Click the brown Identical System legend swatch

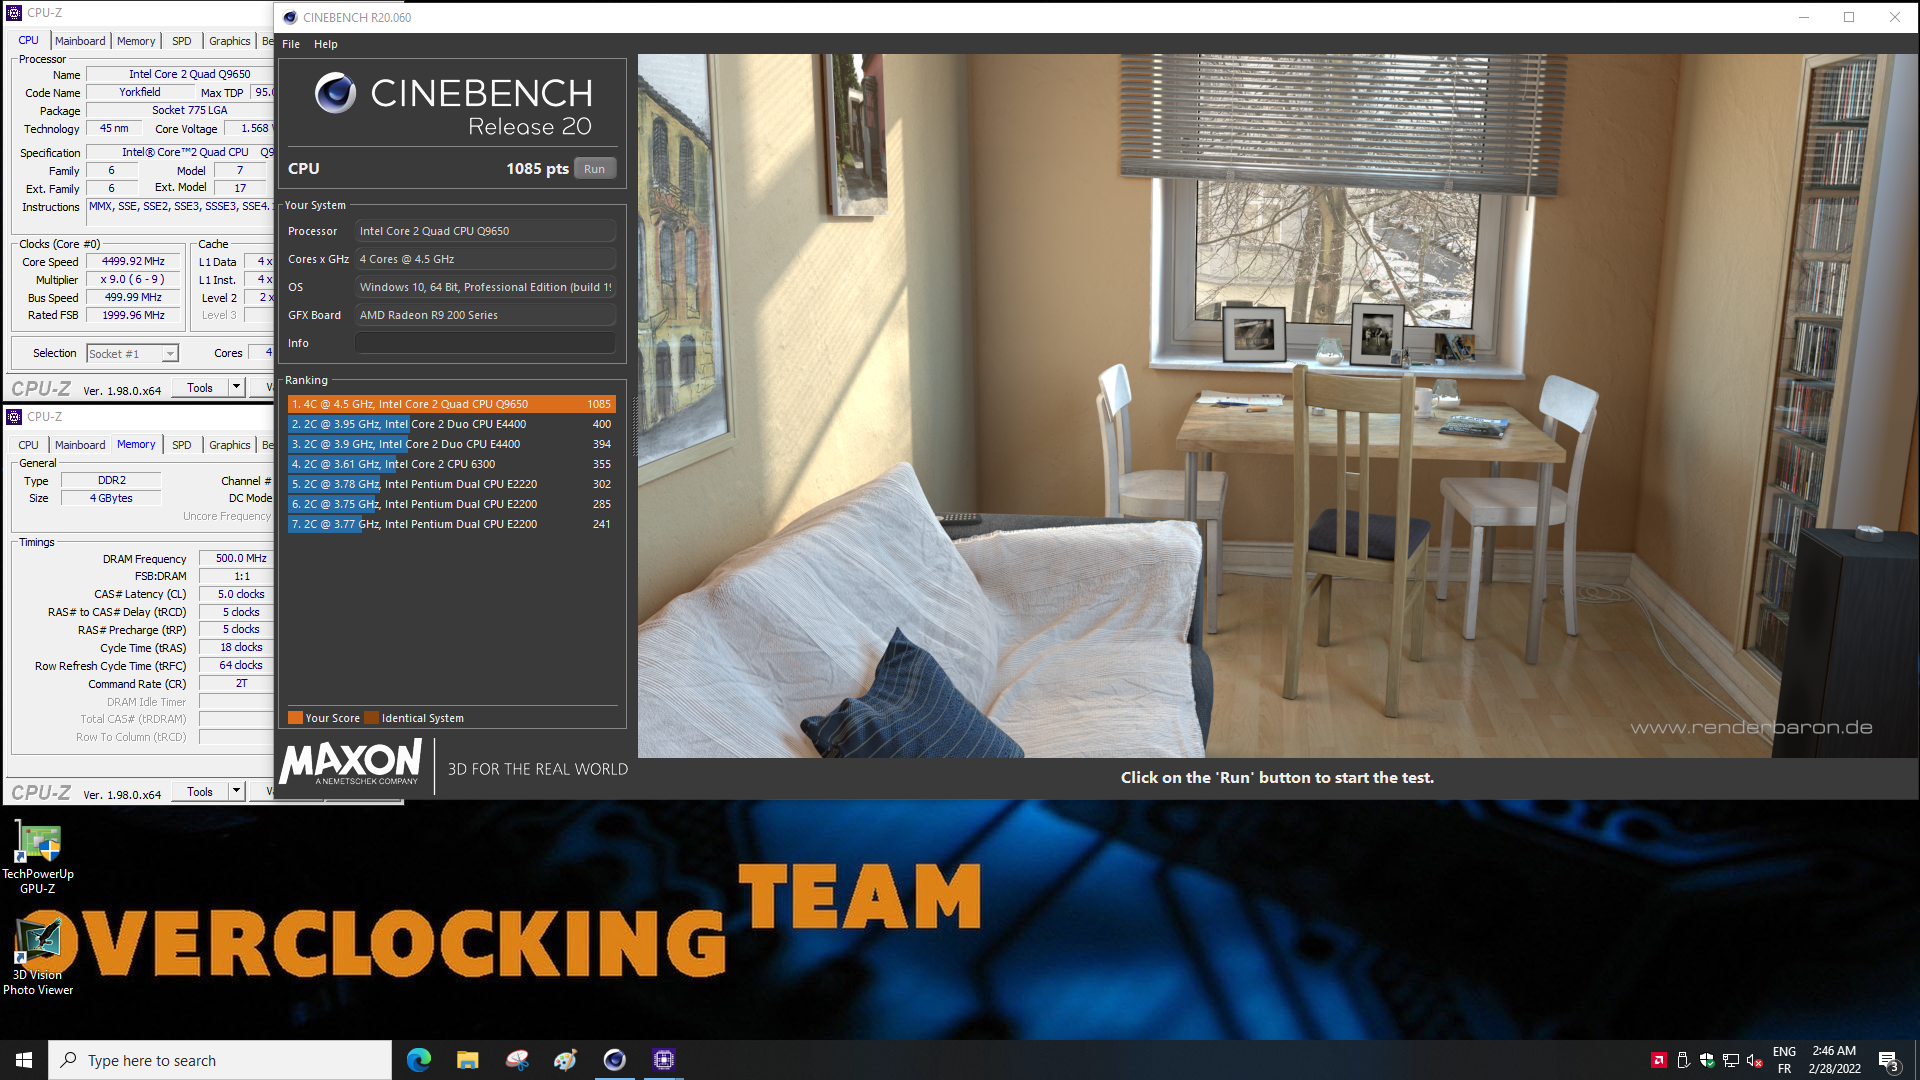[372, 718]
